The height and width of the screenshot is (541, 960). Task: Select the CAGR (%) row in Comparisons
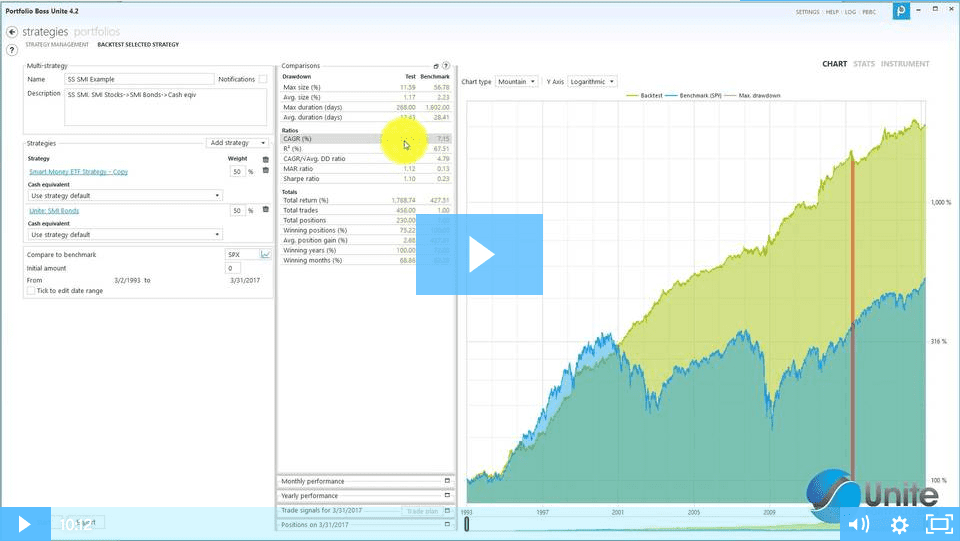pyautogui.click(x=366, y=139)
